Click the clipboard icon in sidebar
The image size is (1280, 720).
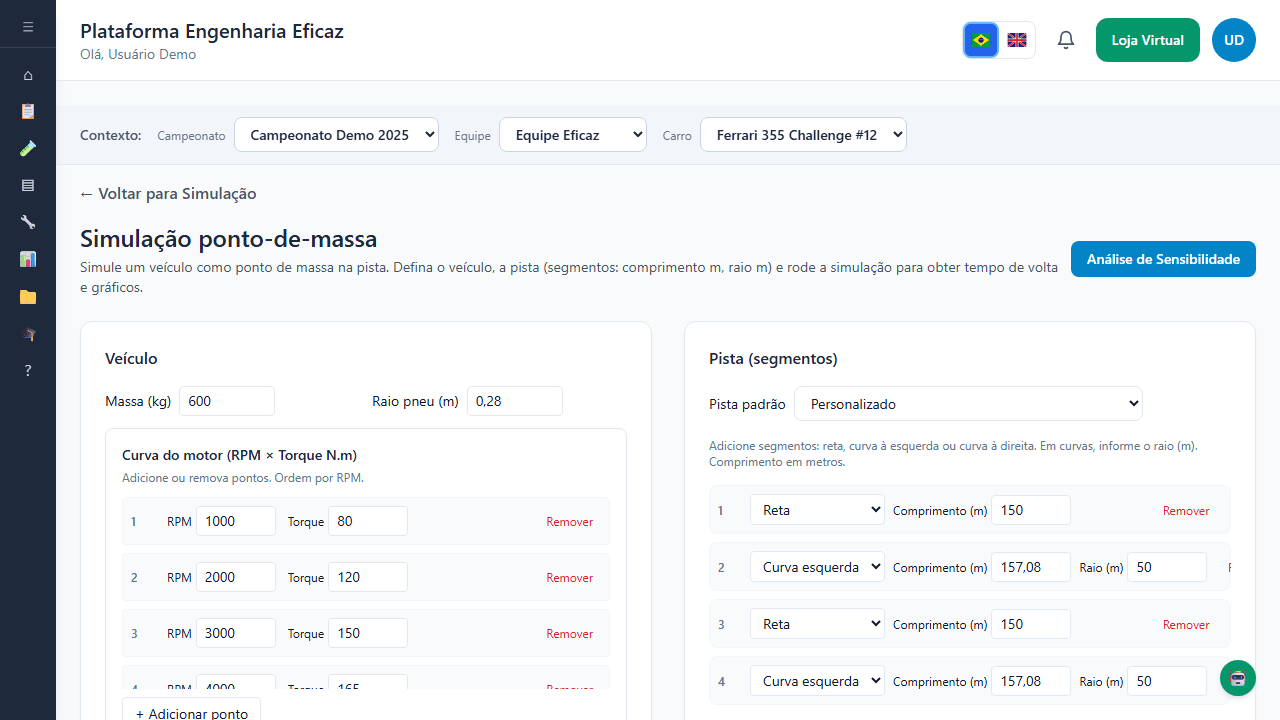point(28,111)
